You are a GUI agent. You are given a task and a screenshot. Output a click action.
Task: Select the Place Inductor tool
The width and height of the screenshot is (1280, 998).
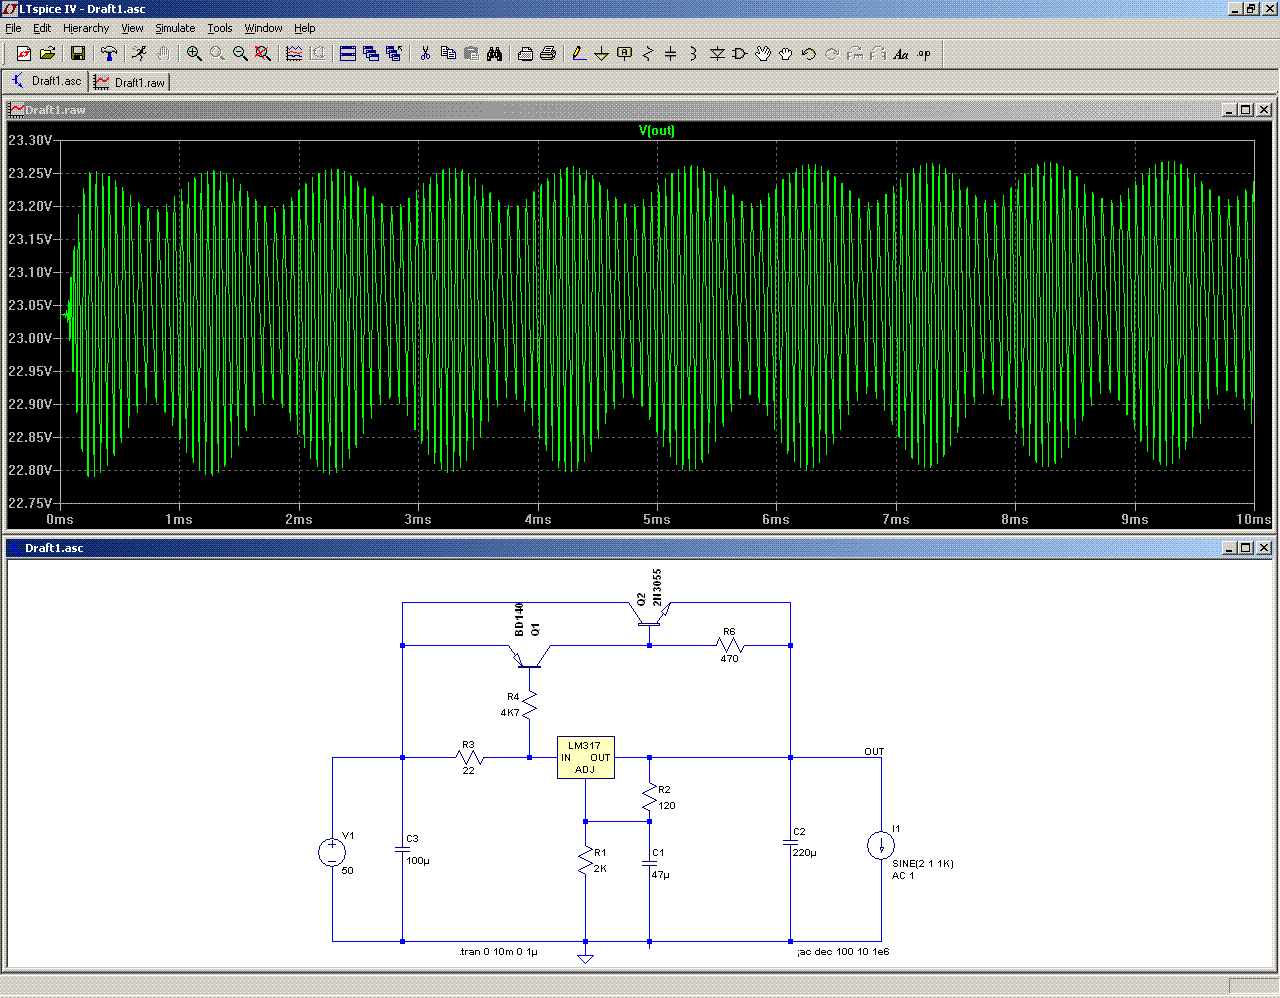[x=693, y=54]
